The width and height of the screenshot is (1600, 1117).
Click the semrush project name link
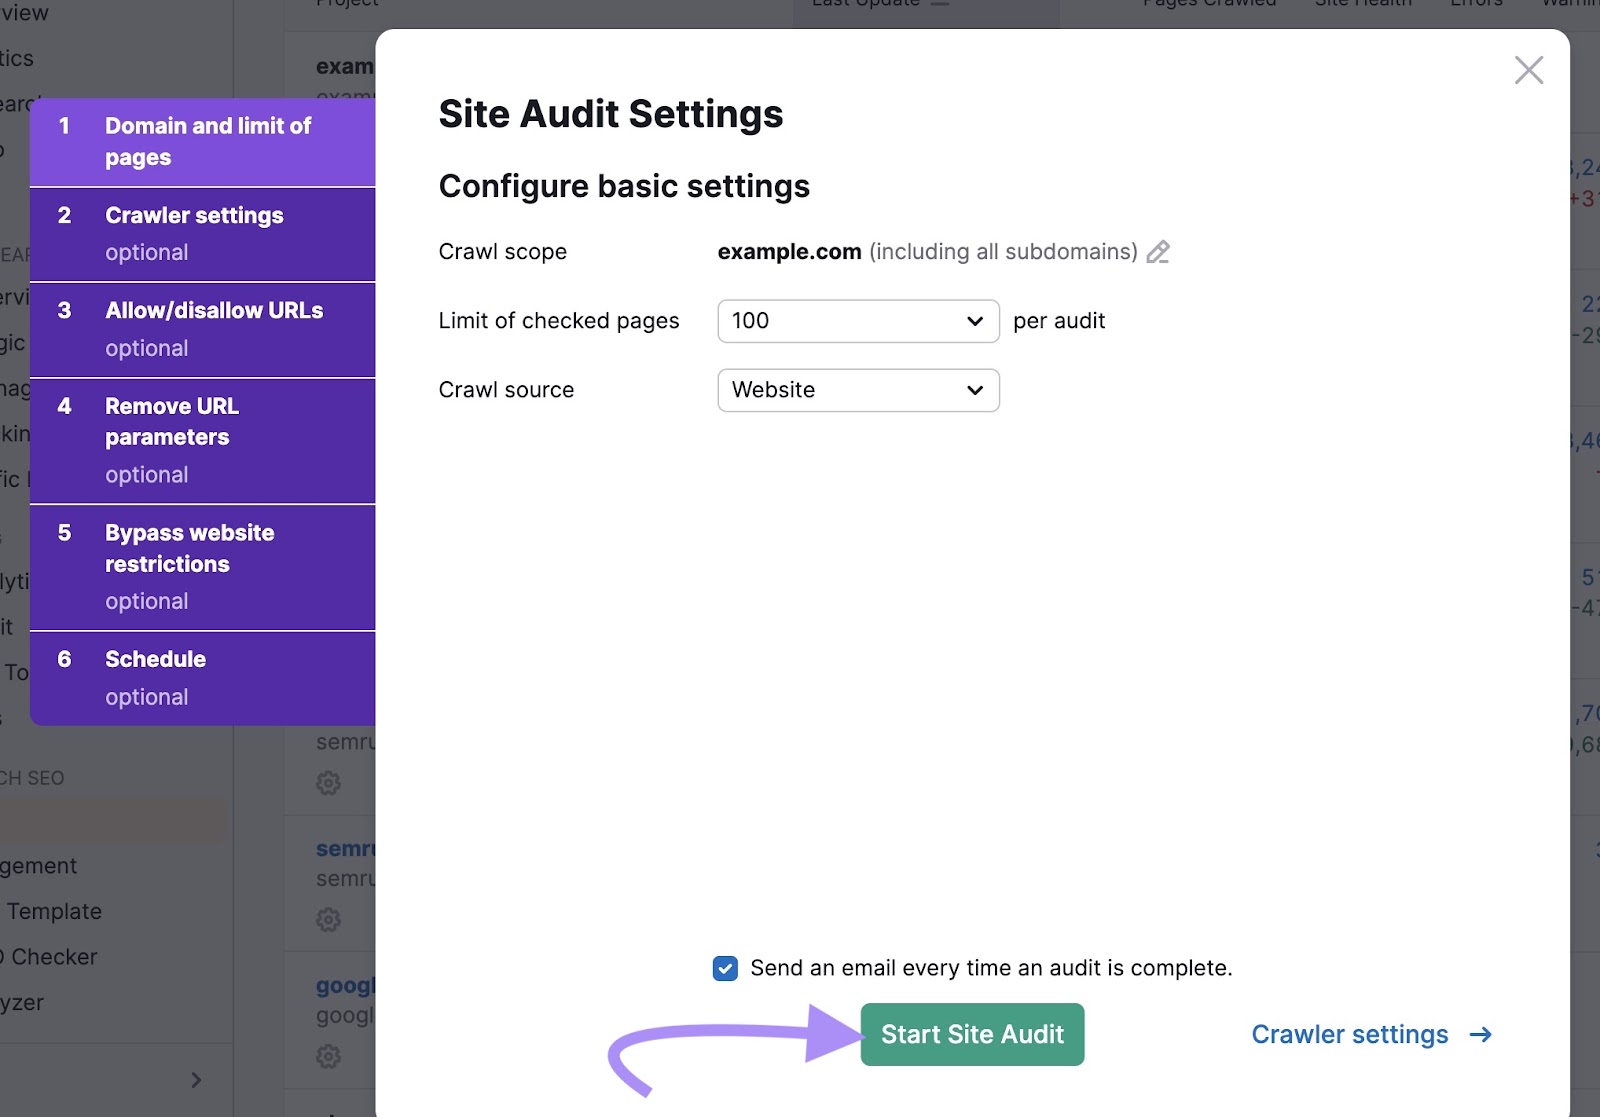coord(345,848)
